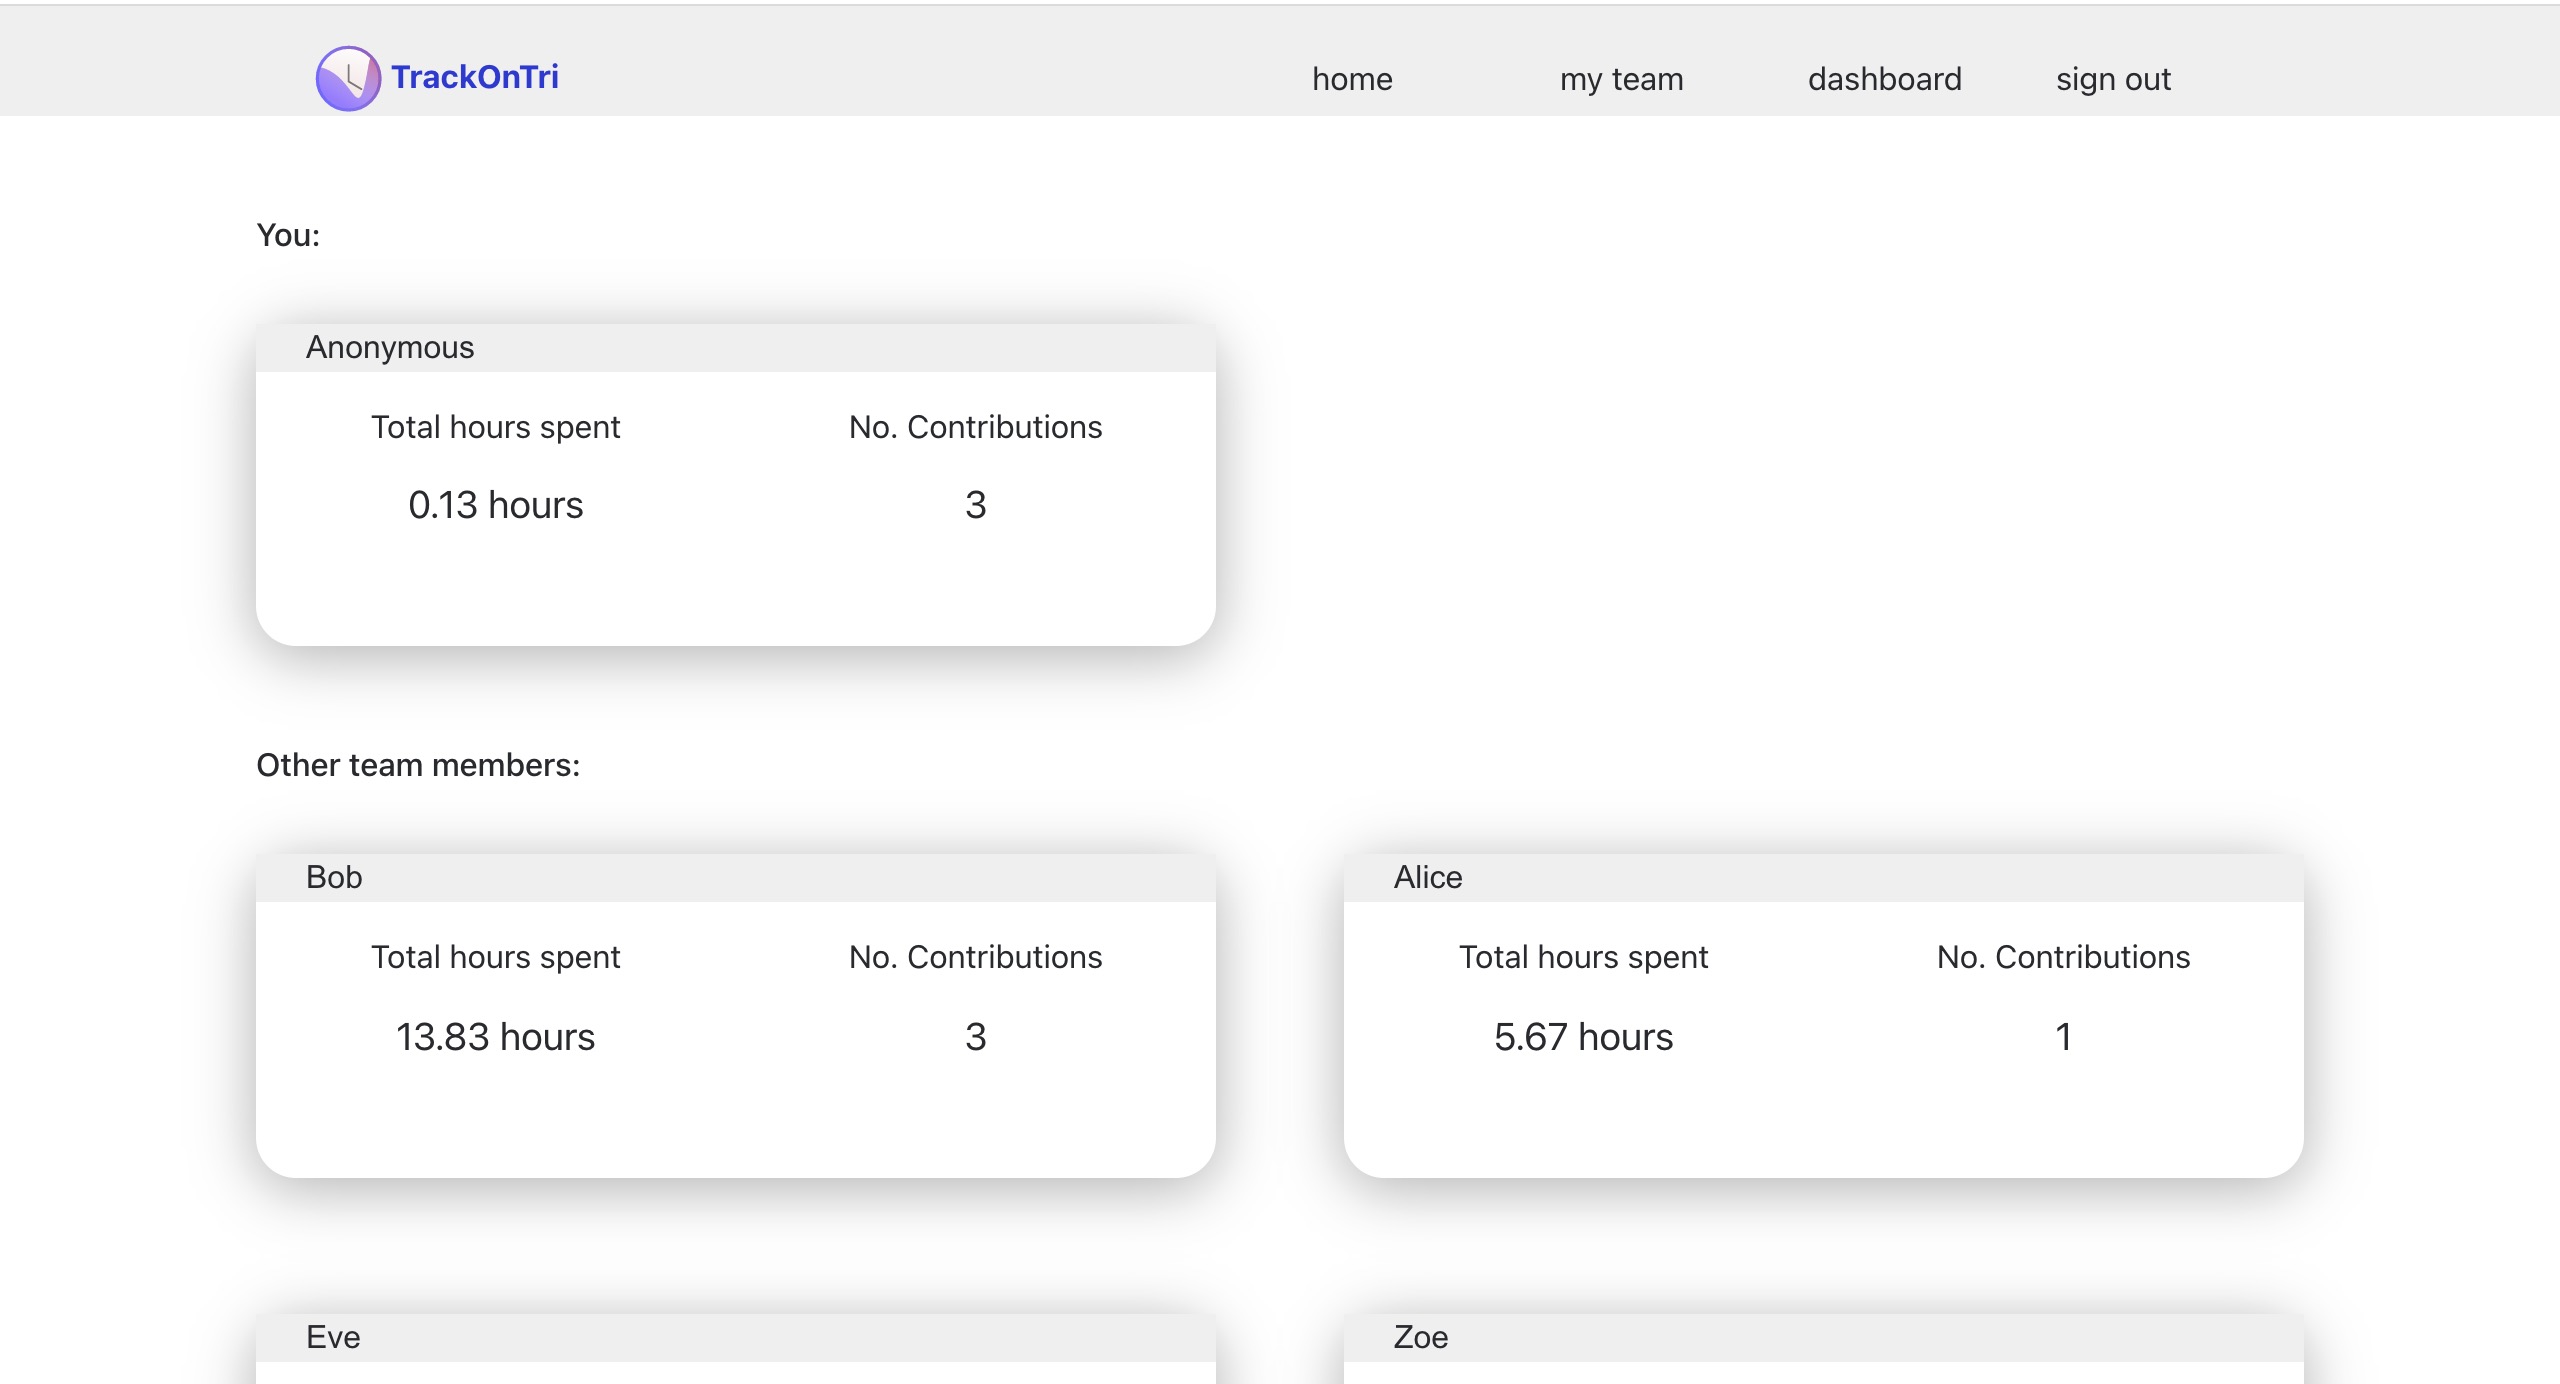Click the 0.13 hours value

pos(495,505)
